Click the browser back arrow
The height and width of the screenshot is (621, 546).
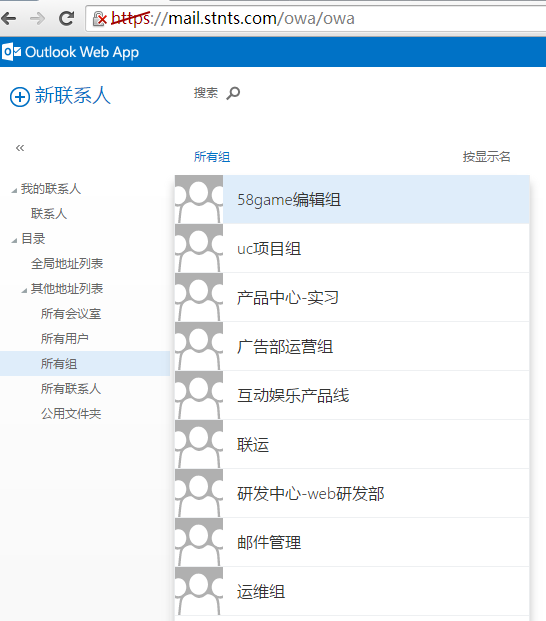9,18
